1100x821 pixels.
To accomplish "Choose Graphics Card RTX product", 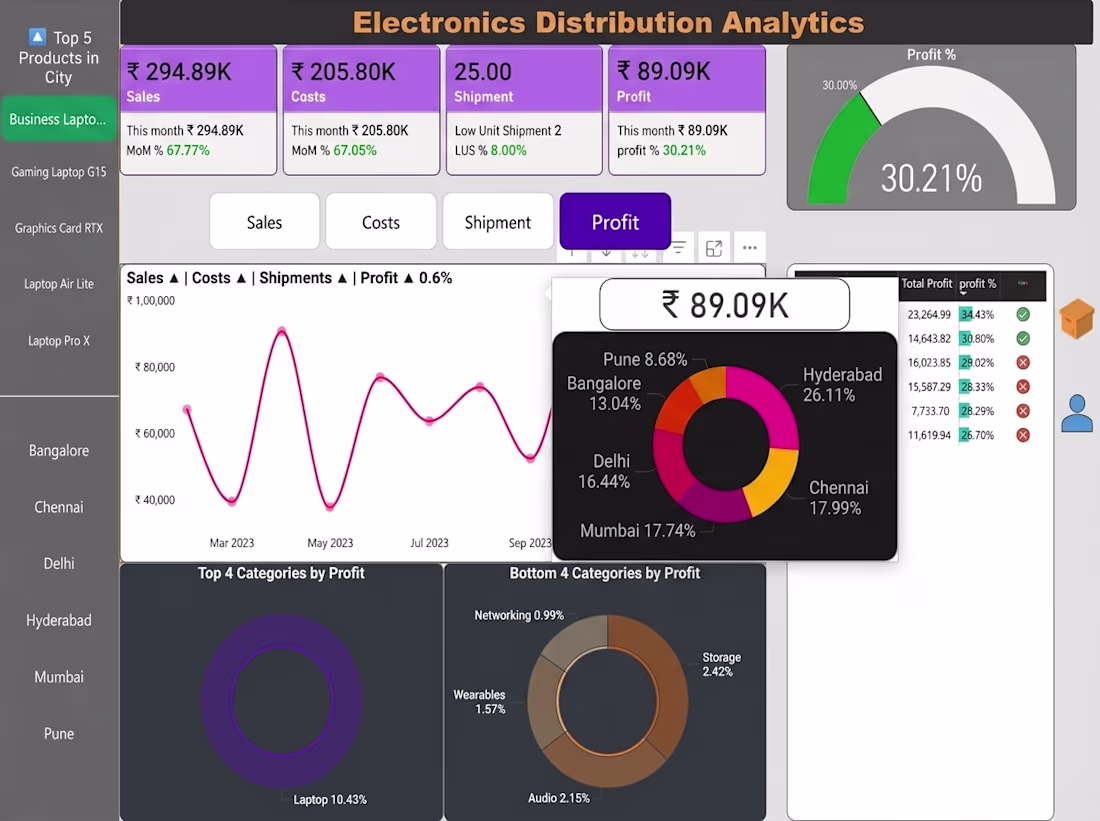I will 58,228.
